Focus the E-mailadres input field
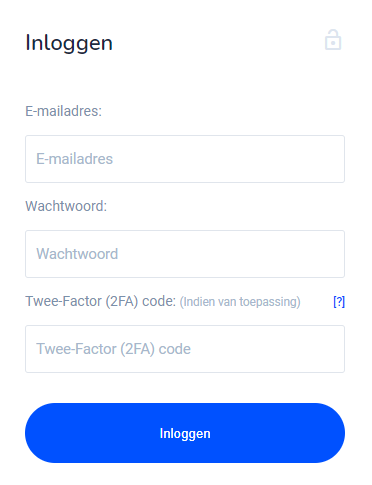This screenshot has width=372, height=485. [185, 159]
